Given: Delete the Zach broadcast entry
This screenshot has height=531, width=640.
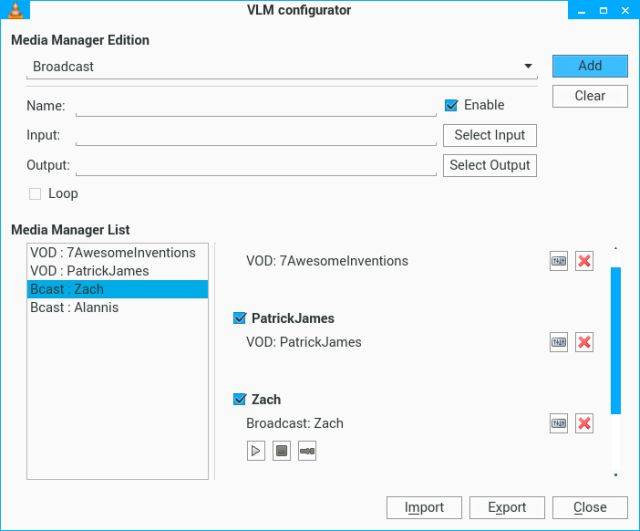Looking at the screenshot, I should point(585,424).
